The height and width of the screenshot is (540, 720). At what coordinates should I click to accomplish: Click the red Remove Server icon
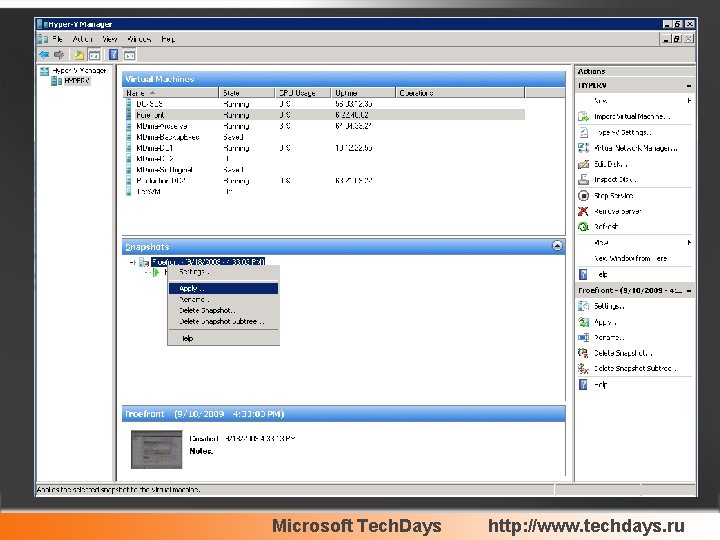coord(583,211)
